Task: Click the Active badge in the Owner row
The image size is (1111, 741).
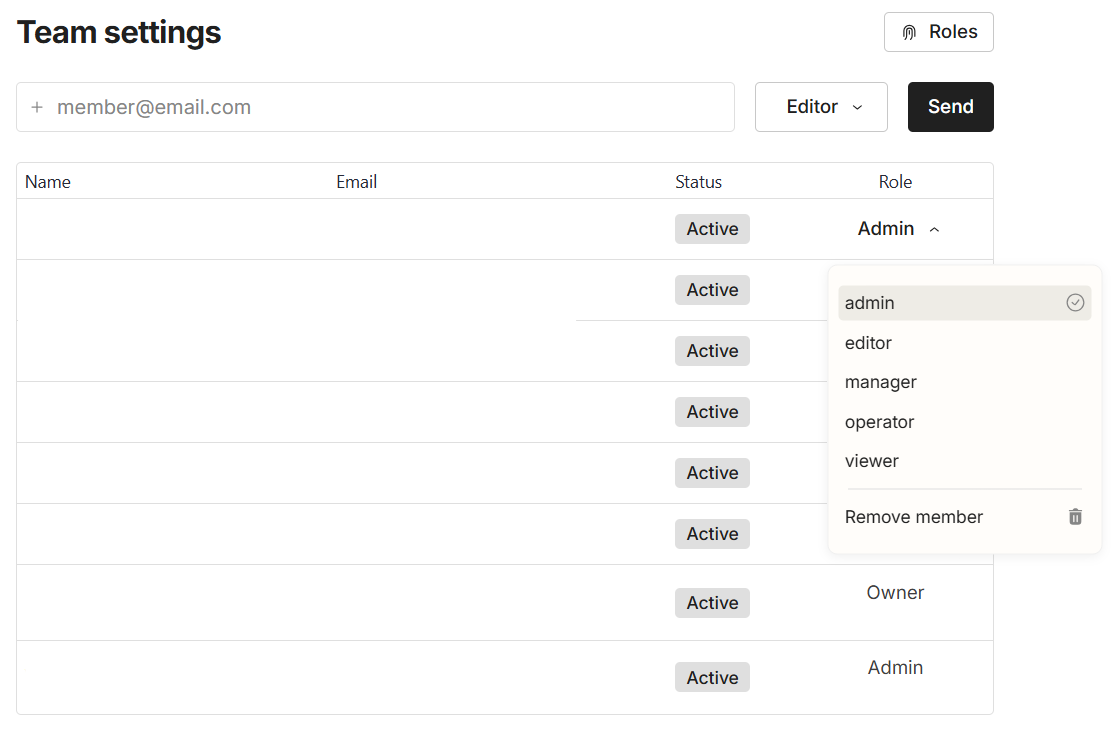Action: [712, 603]
